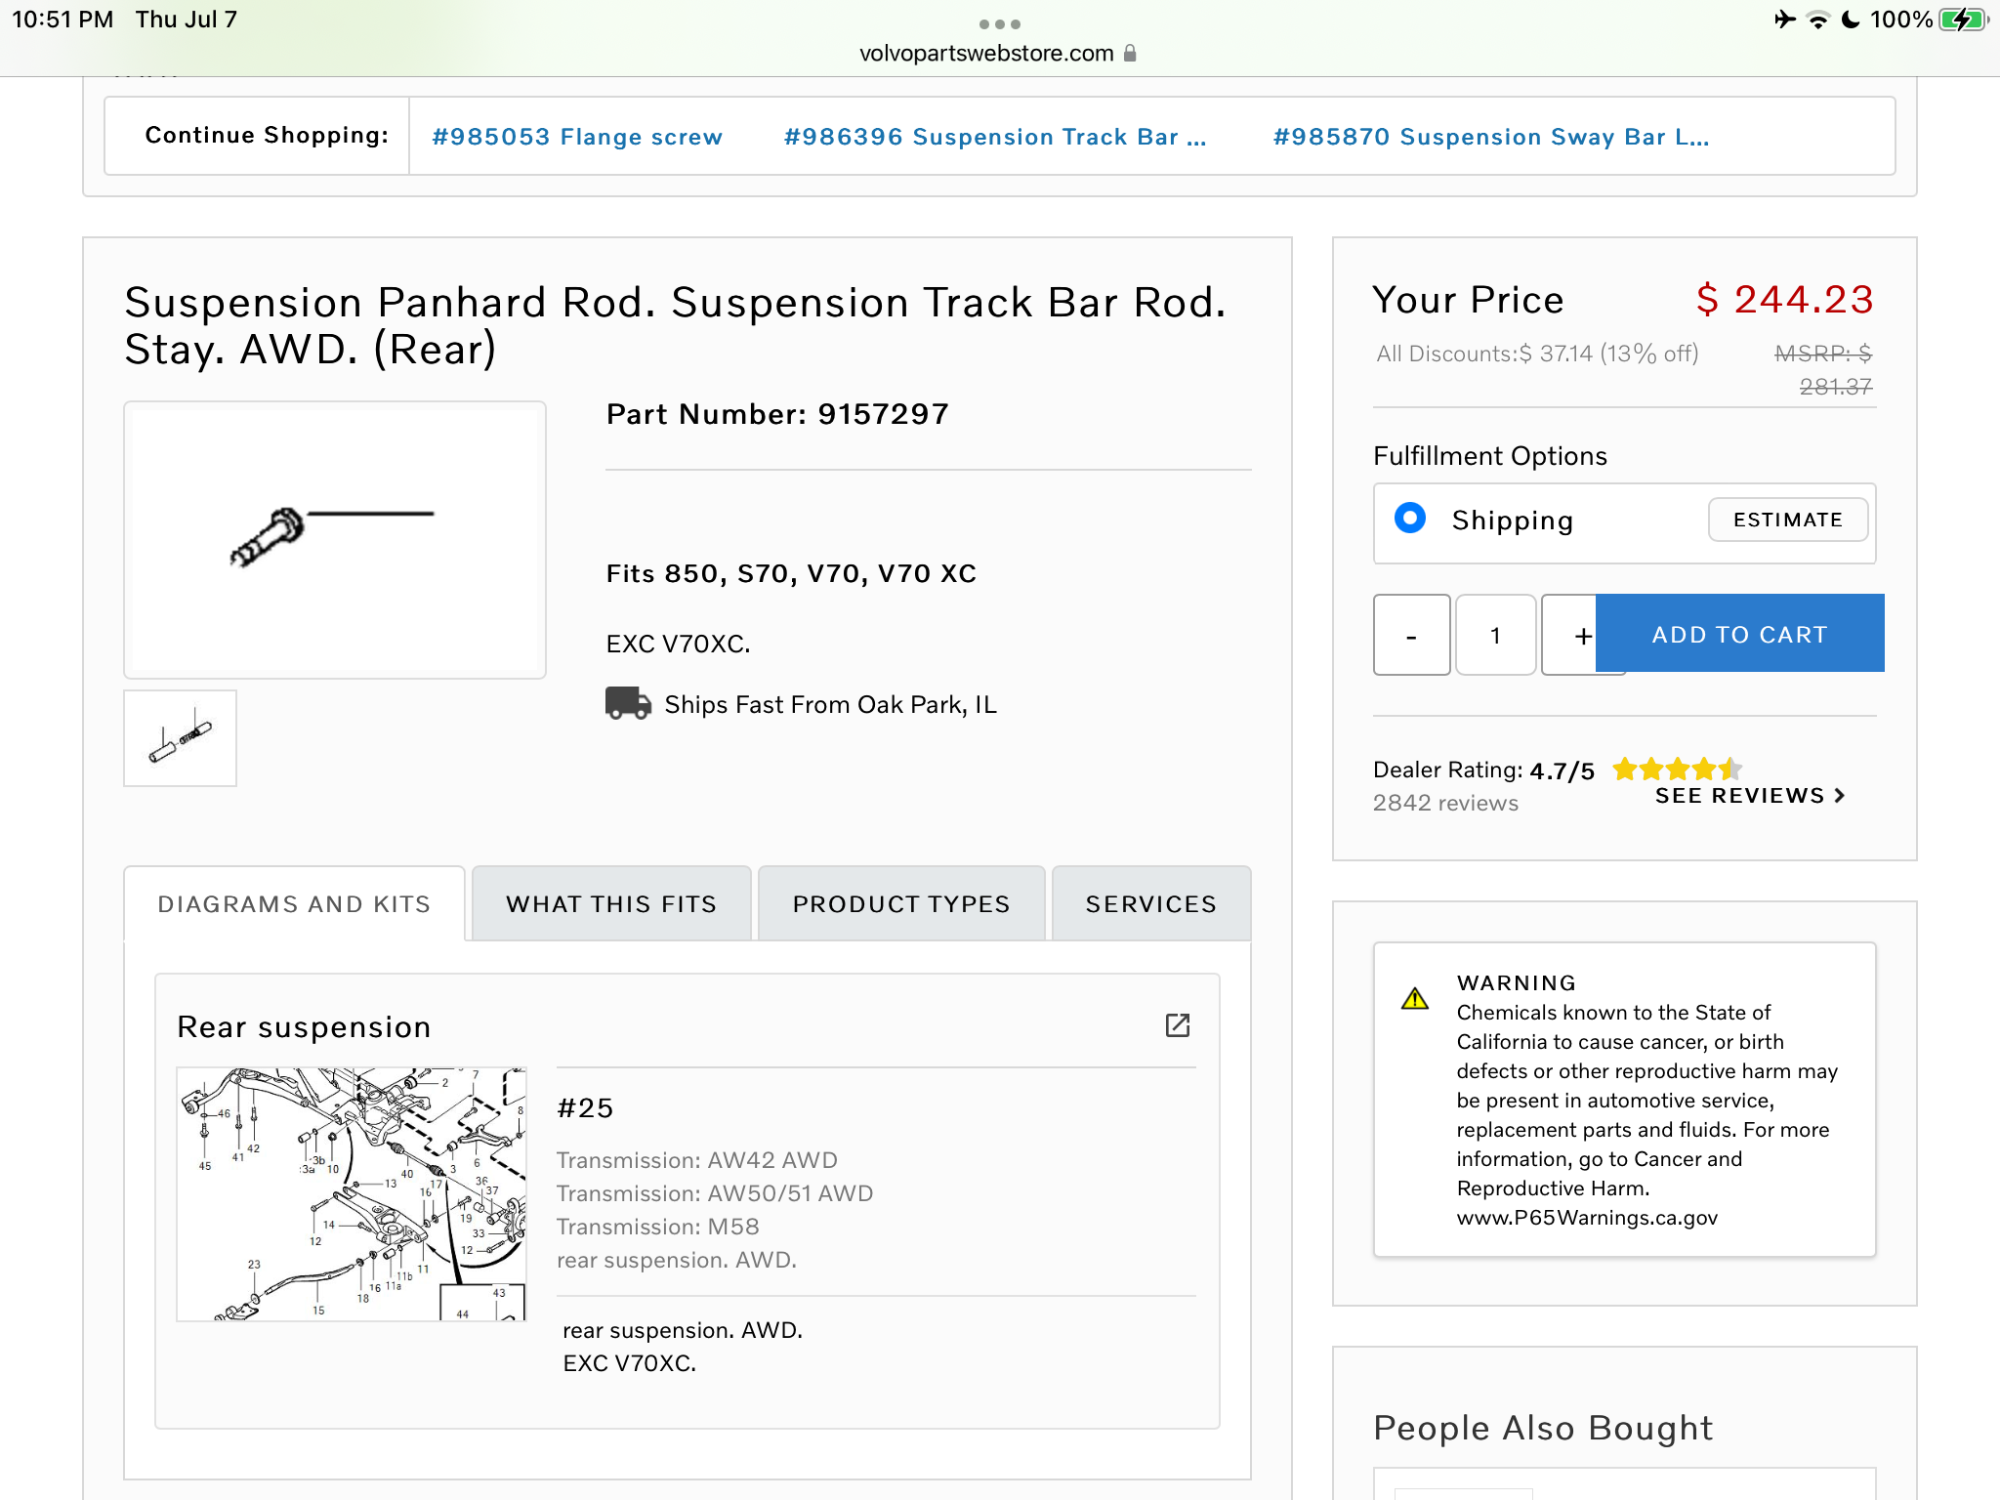Tap the three-dot multitasking menu at top
Viewport: 2000px width, 1500px height.
[999, 24]
